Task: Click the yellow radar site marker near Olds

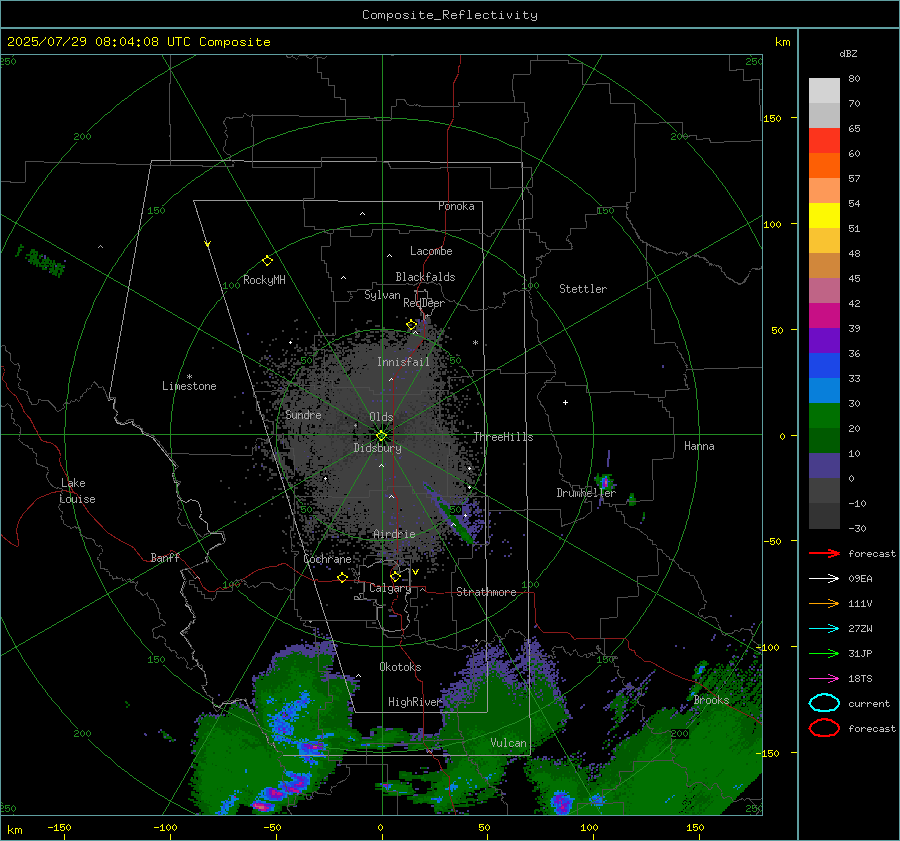Action: pyautogui.click(x=382, y=435)
